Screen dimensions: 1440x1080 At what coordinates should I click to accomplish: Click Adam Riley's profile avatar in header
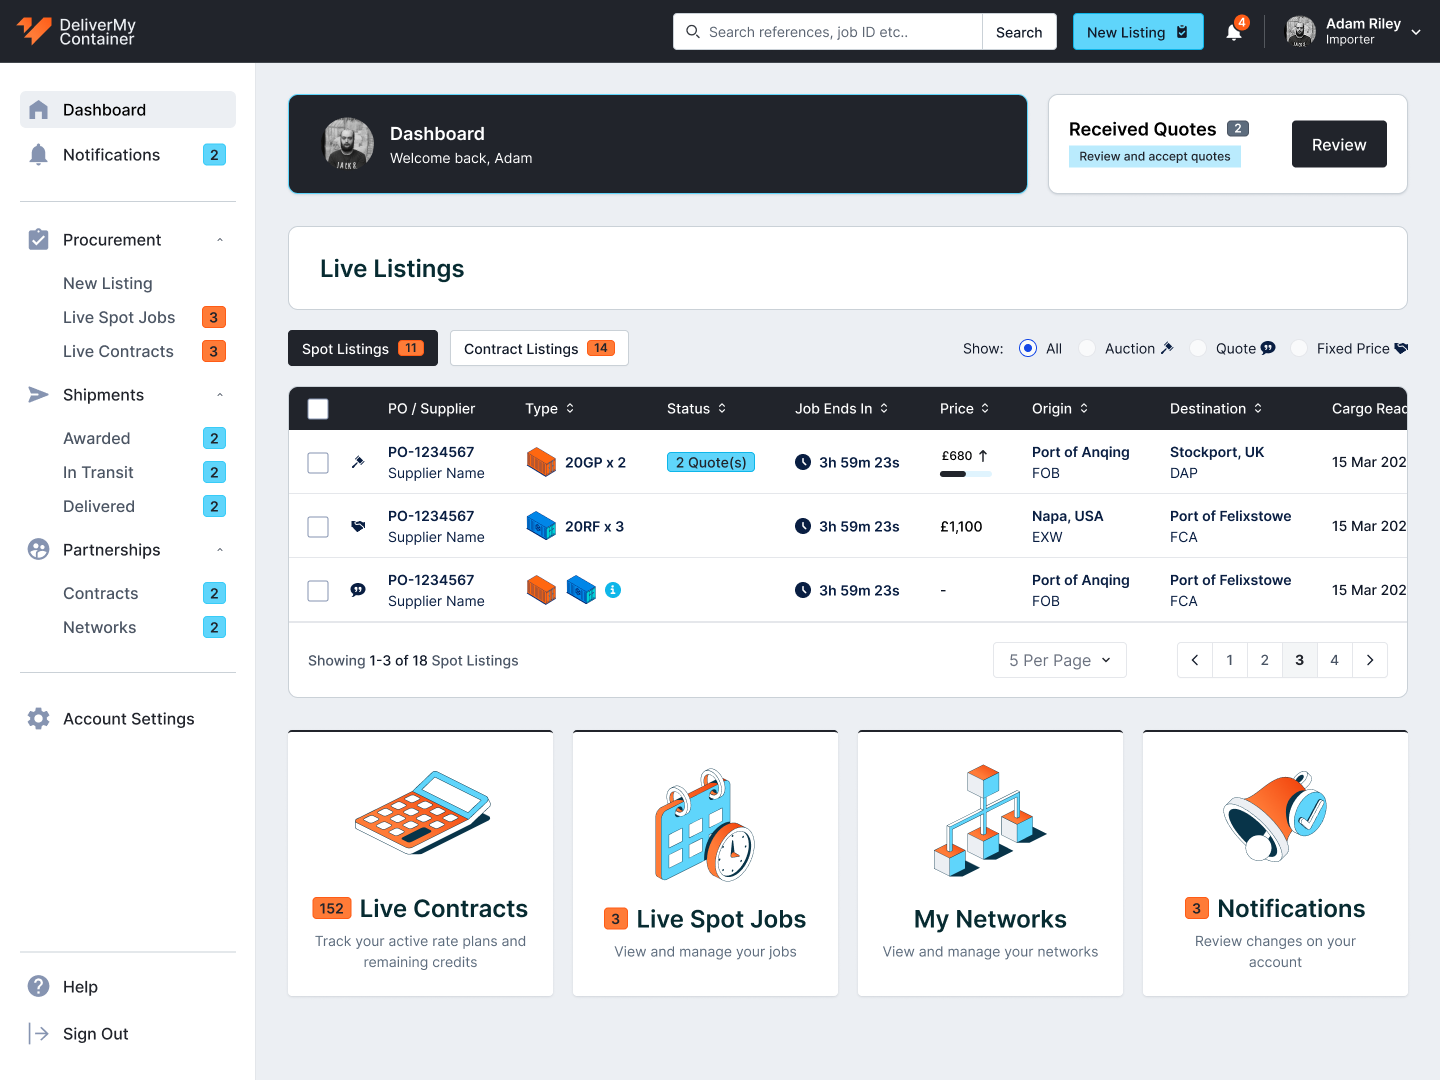pyautogui.click(x=1300, y=31)
